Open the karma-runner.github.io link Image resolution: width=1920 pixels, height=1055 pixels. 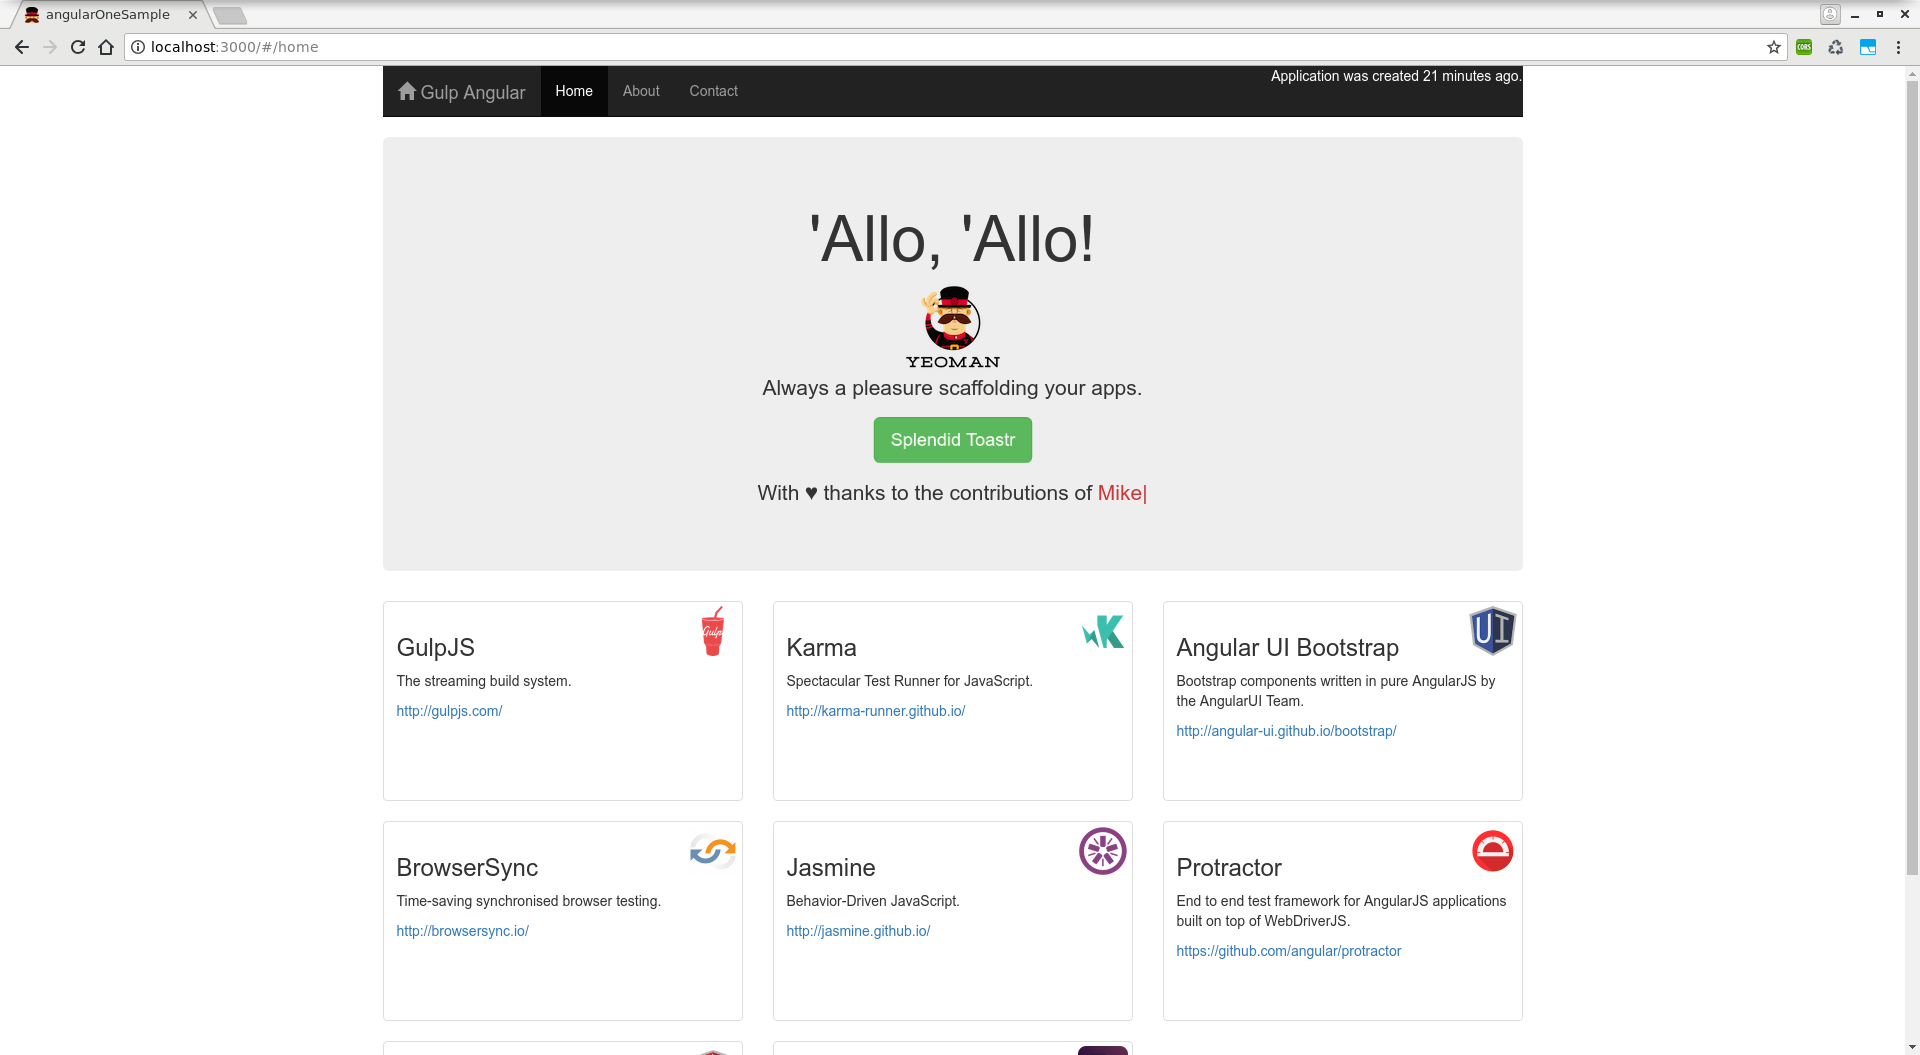pos(876,711)
